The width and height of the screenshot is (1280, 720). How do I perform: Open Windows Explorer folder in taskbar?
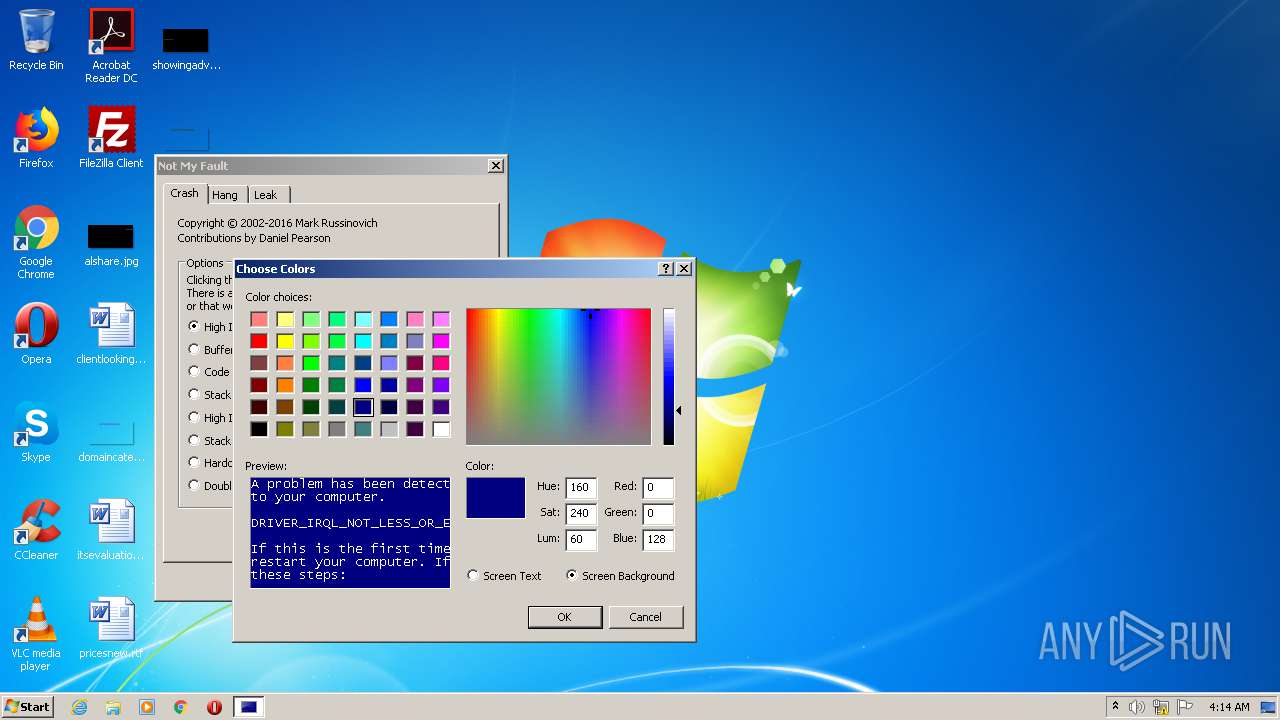pyautogui.click(x=113, y=707)
